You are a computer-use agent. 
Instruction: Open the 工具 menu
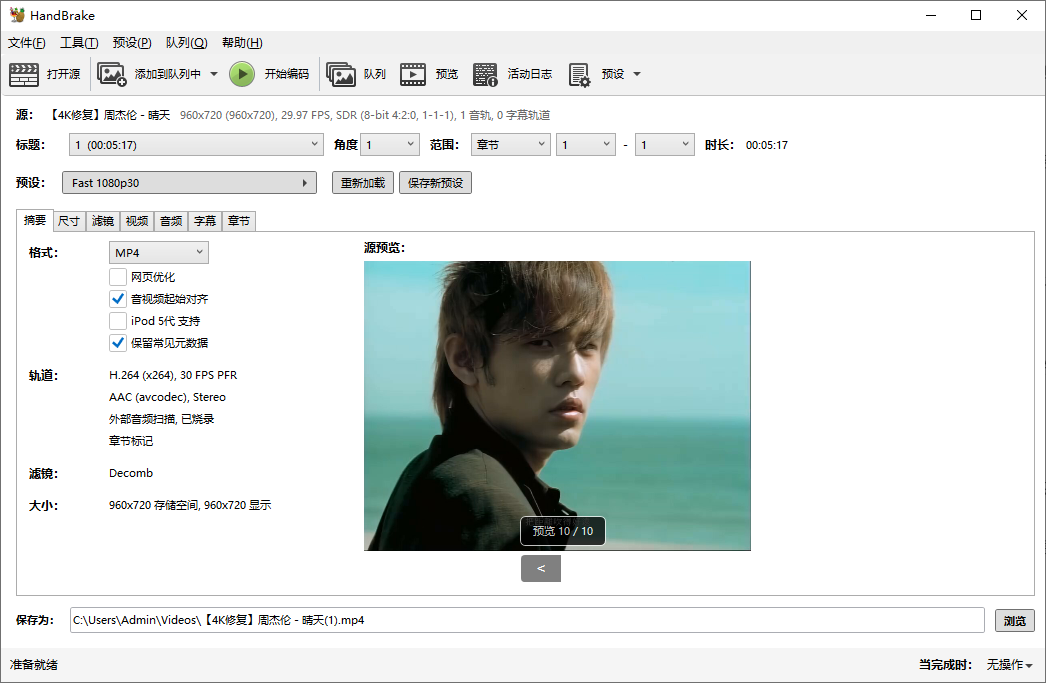(79, 43)
